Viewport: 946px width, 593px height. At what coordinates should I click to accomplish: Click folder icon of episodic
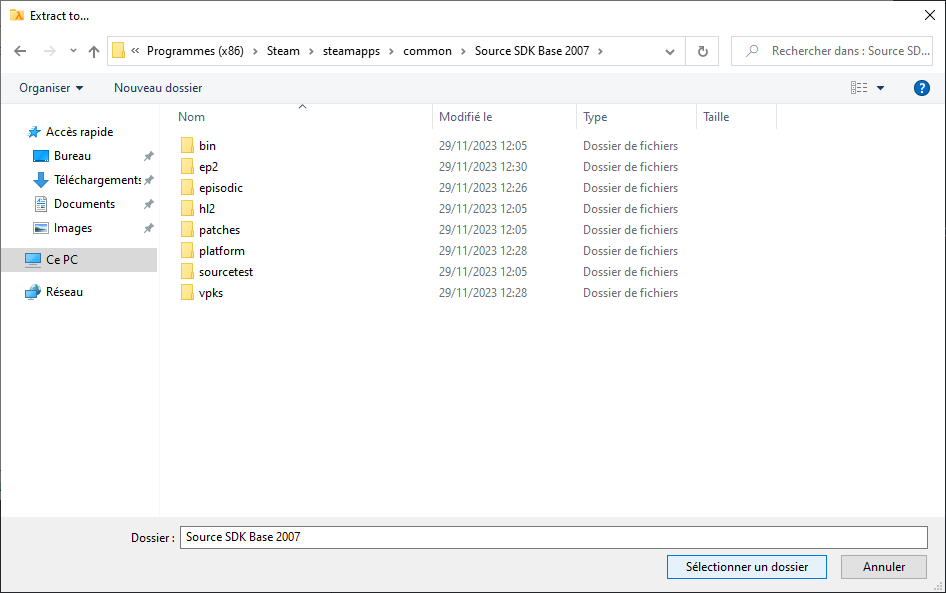pyautogui.click(x=187, y=188)
